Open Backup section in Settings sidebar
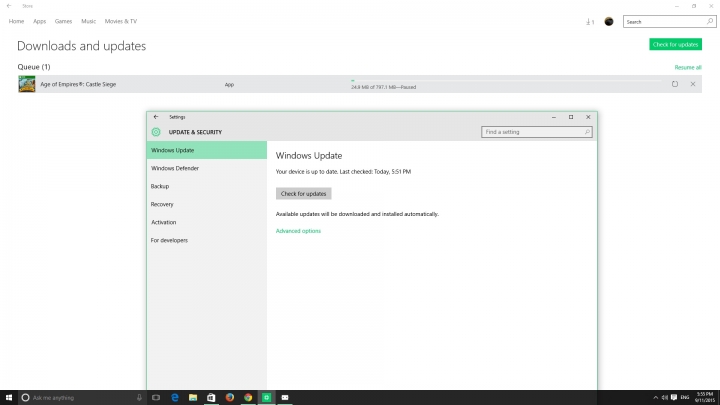The width and height of the screenshot is (720, 405). coord(207,186)
